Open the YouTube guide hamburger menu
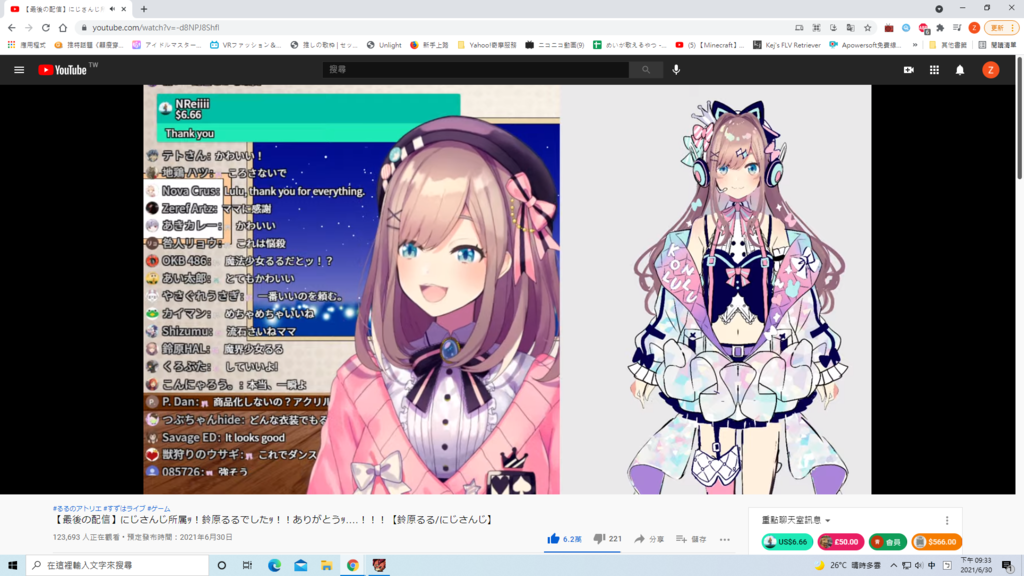The height and width of the screenshot is (576, 1024). (x=19, y=70)
